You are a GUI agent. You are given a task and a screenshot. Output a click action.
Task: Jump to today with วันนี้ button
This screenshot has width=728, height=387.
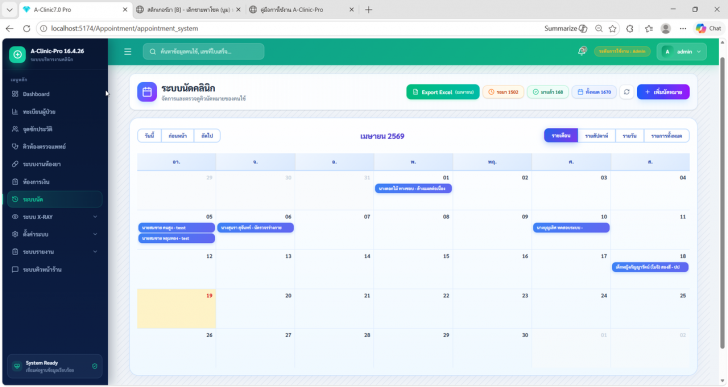[150, 136]
